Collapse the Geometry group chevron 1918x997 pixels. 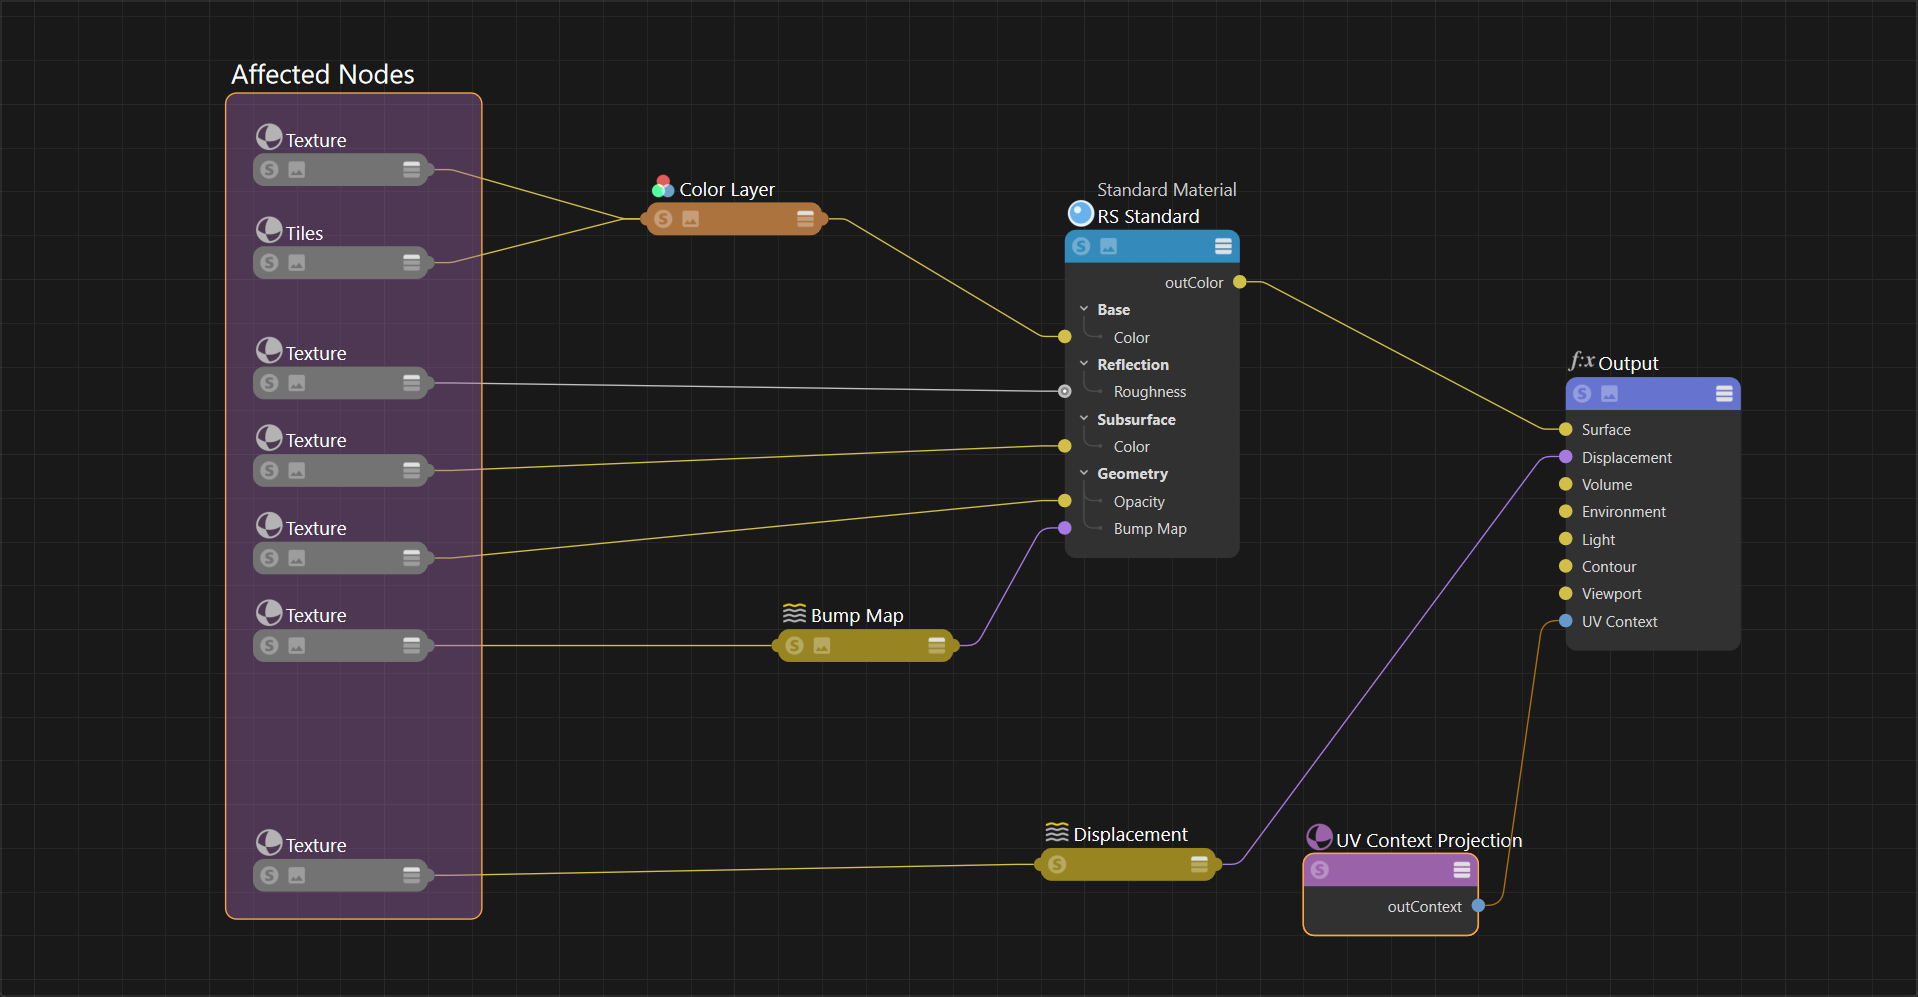(x=1084, y=473)
